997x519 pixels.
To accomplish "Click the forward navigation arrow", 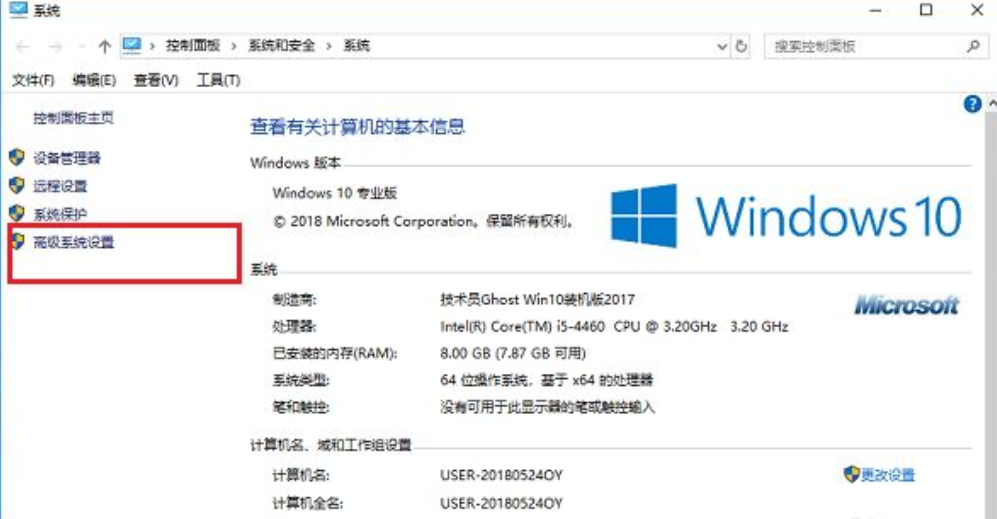I will coord(56,46).
